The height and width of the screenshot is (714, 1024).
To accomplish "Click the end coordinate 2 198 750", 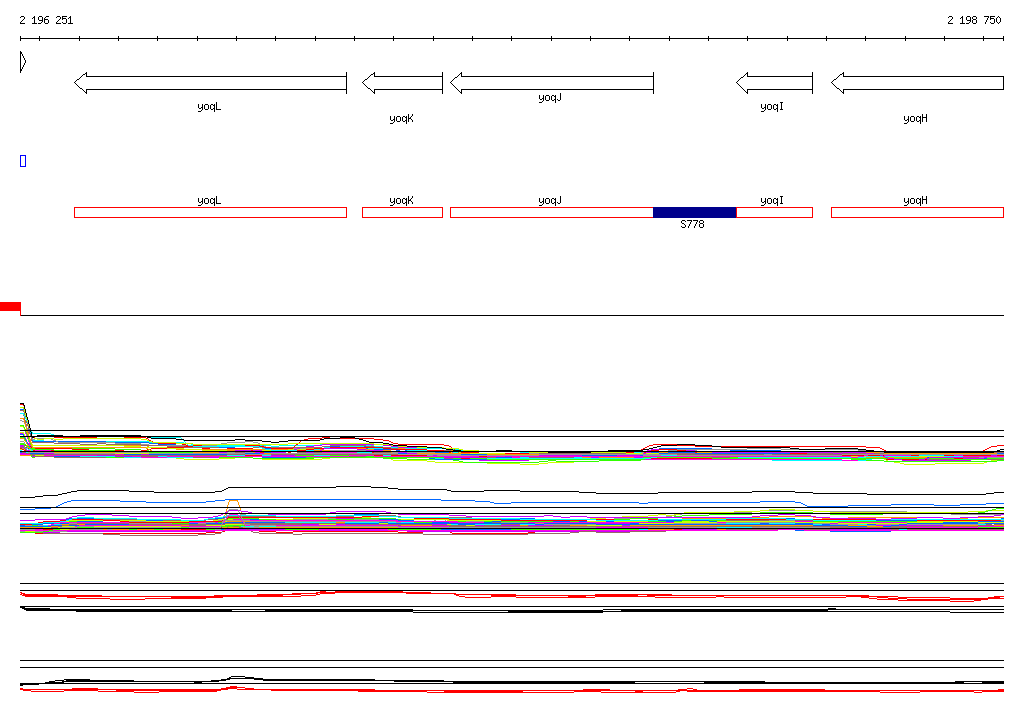I will pyautogui.click(x=974, y=20).
